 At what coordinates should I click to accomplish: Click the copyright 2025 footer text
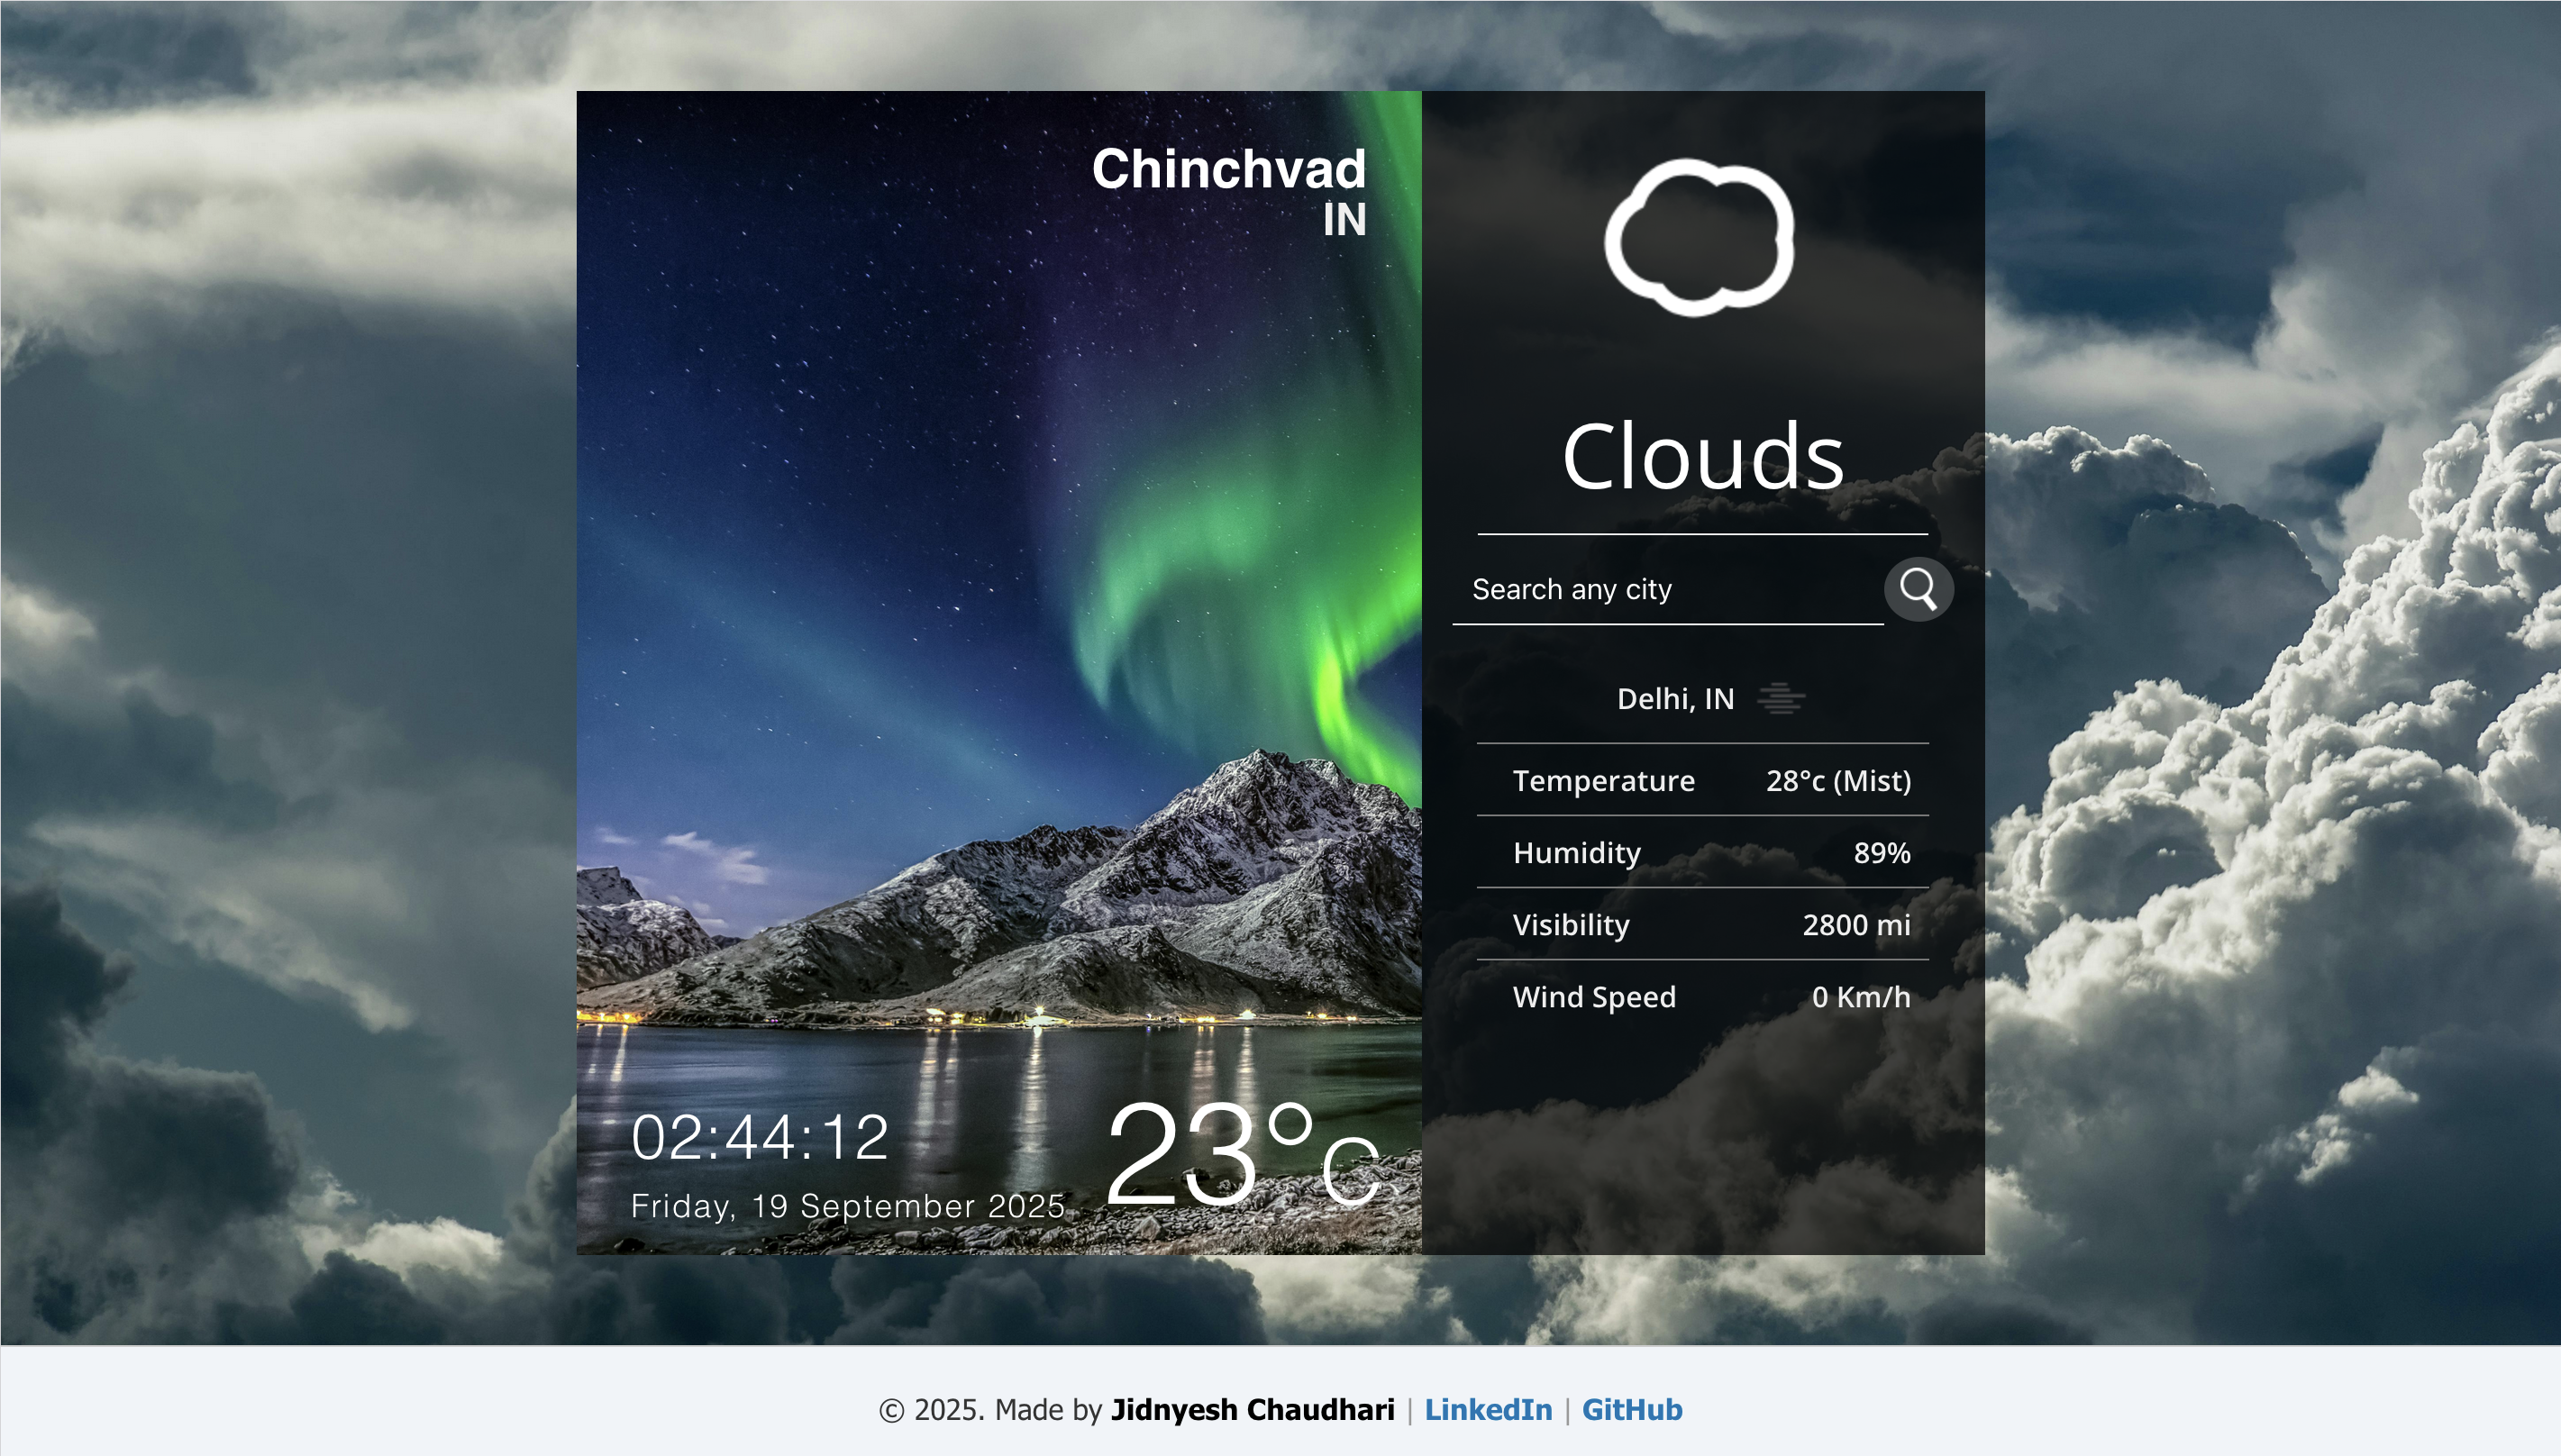click(932, 1409)
